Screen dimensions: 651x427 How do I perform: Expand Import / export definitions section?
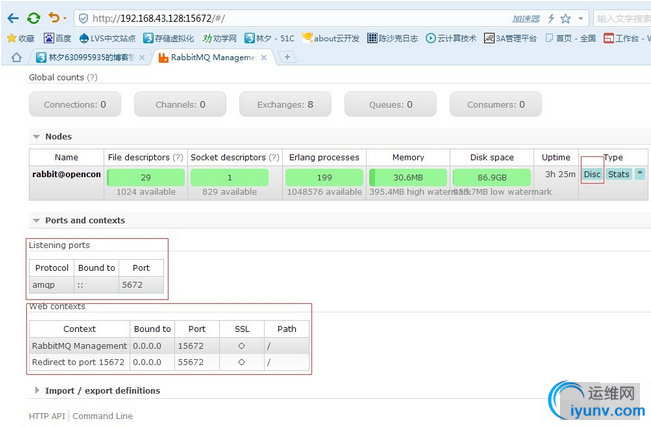tap(96, 391)
